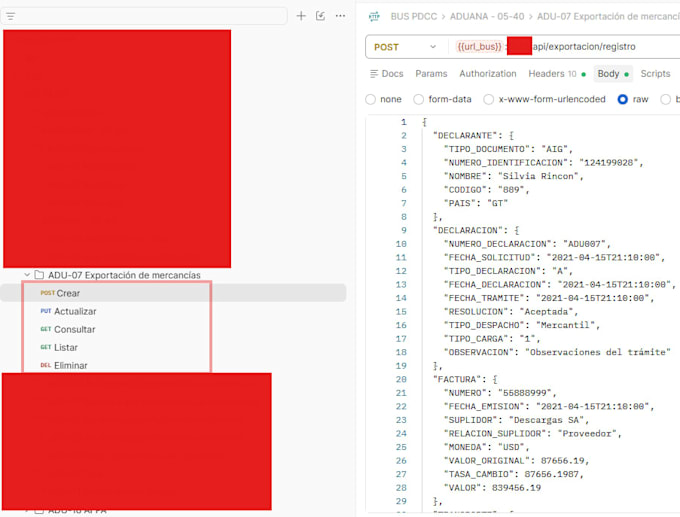Viewport: 680px width, 517px height.
Task: Click the "USD" moneda value
Action: pyautogui.click(x=511, y=447)
